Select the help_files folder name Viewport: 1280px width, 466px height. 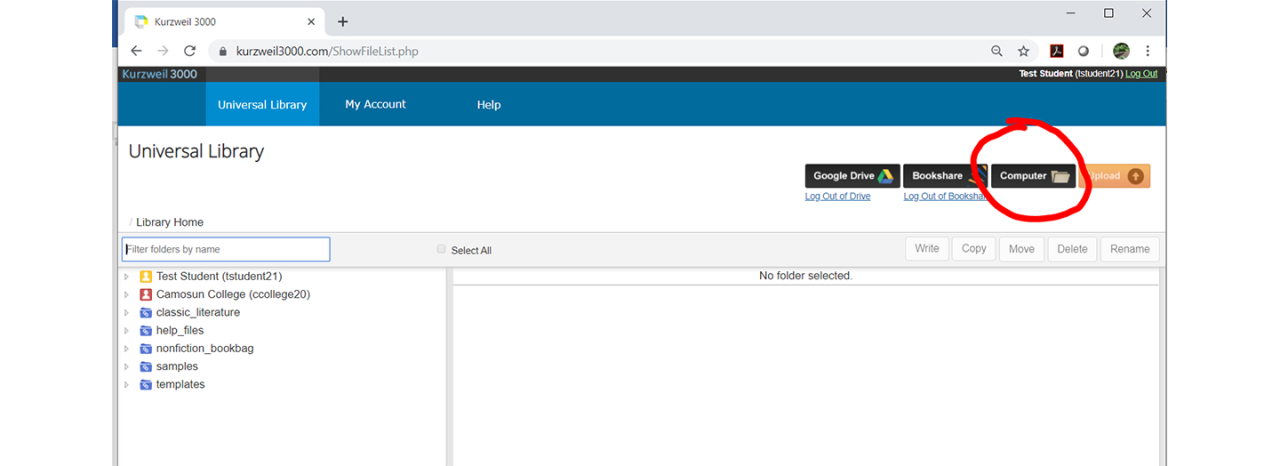coord(180,331)
